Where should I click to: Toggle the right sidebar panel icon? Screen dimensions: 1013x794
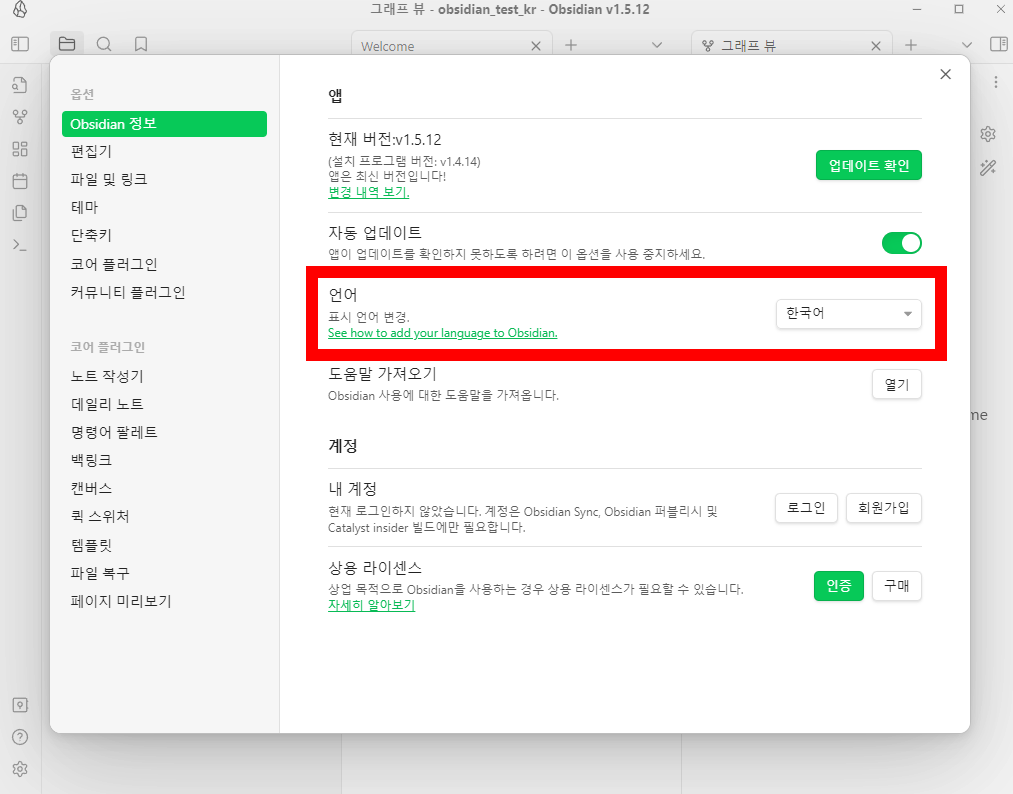click(998, 44)
